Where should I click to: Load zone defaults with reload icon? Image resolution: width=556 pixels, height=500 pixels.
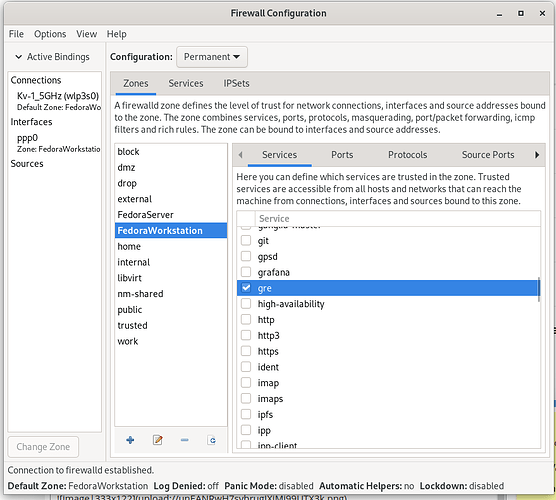(212, 440)
